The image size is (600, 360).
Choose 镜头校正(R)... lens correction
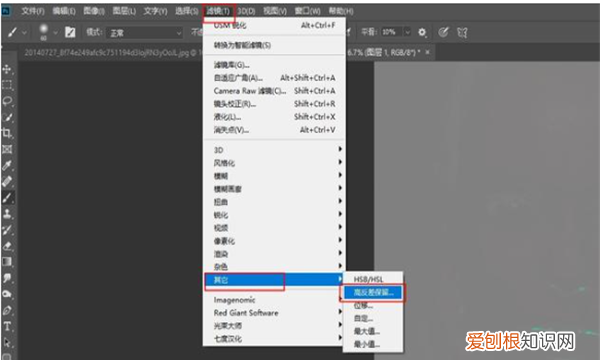click(x=274, y=104)
